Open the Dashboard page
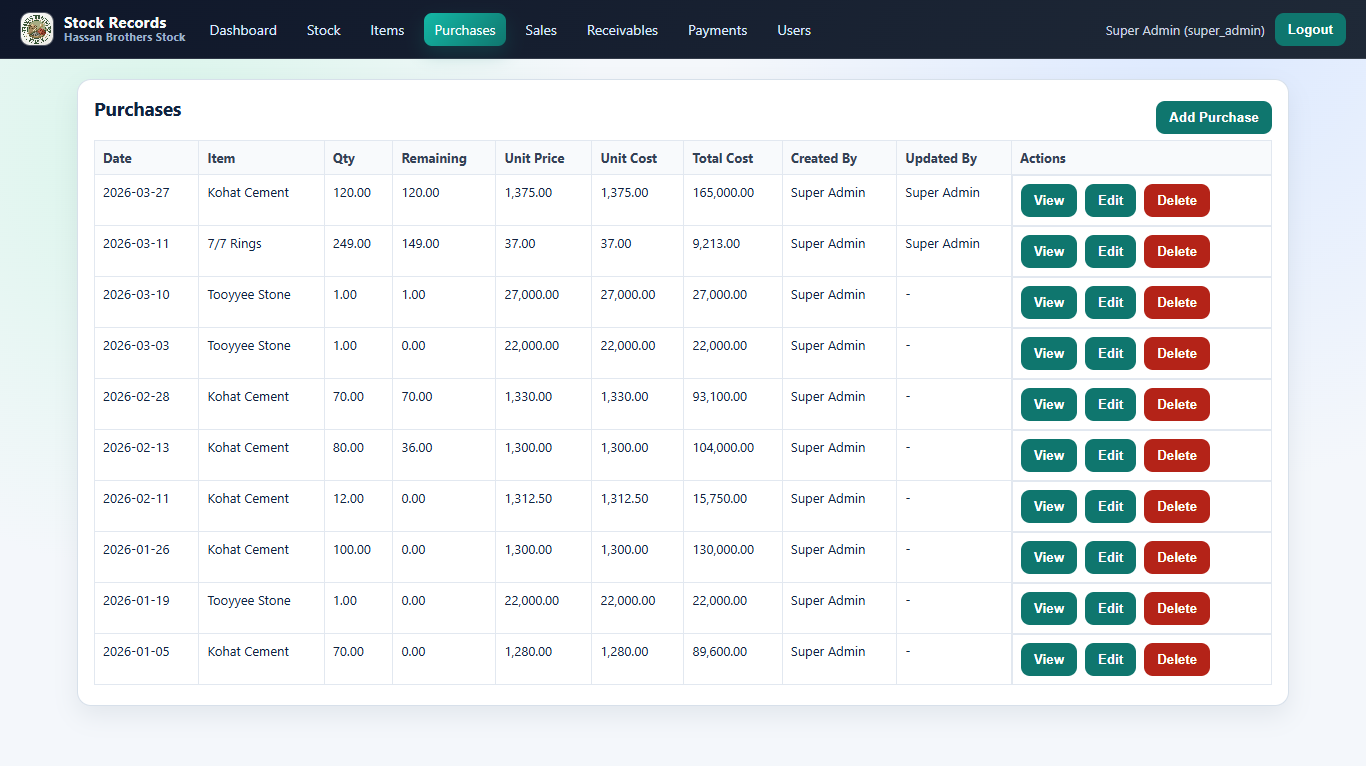The image size is (1366, 766). point(243,30)
